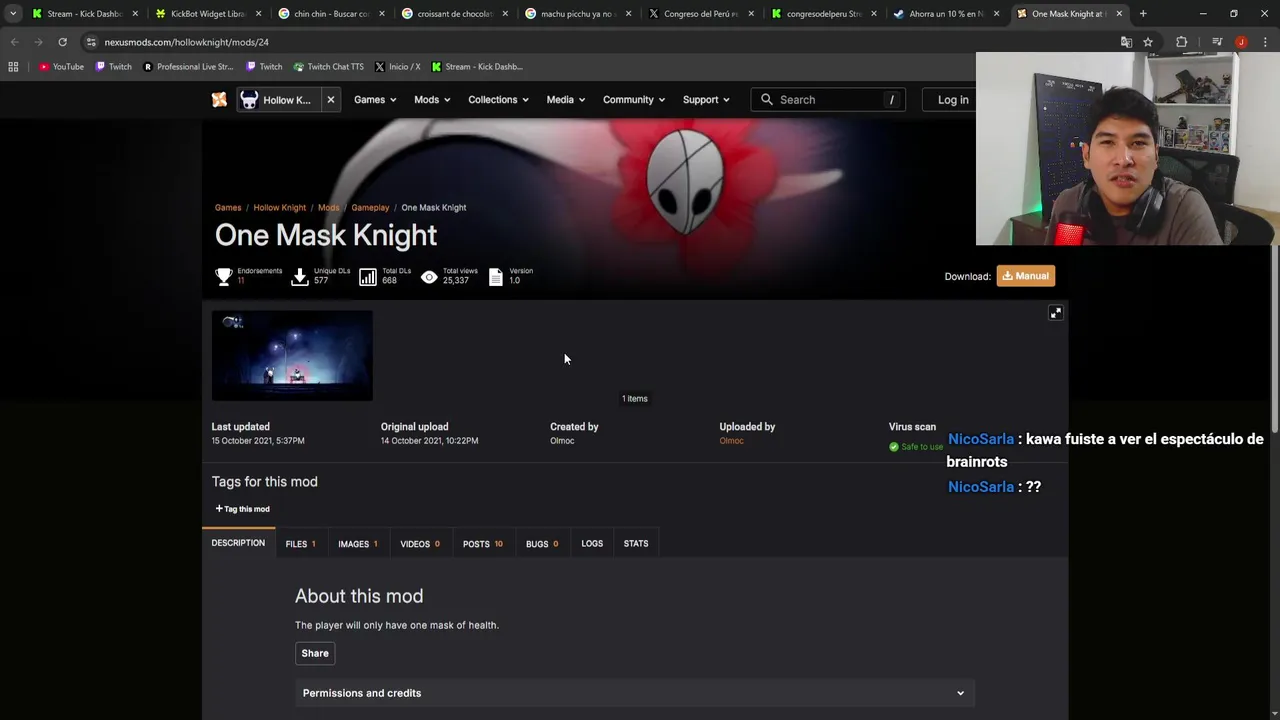This screenshot has width=1280, height=720.
Task: Open a new browser tab
Action: (x=1143, y=14)
